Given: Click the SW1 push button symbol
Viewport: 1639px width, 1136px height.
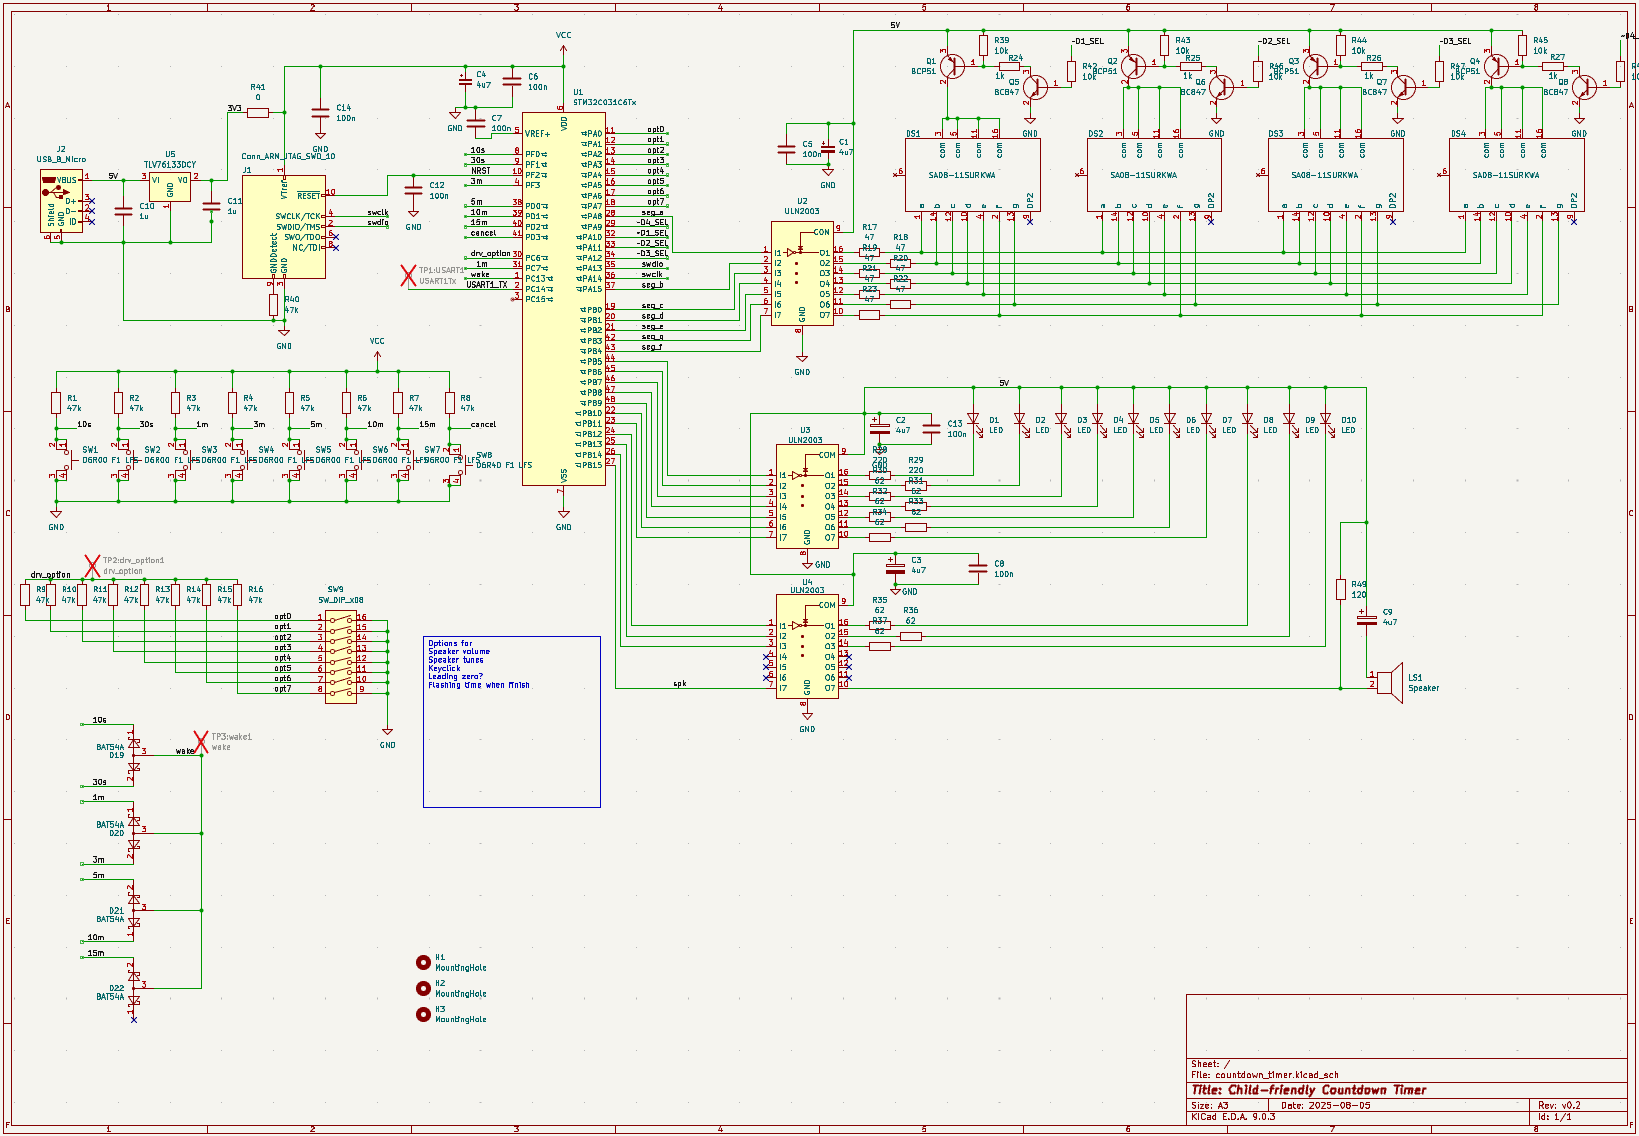Looking at the screenshot, I should 62,460.
